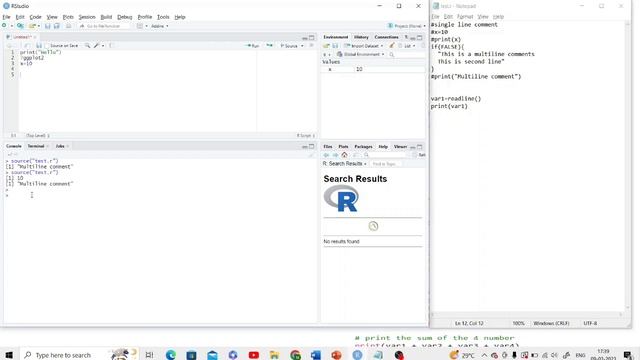Click the Run button in editor
The height and width of the screenshot is (360, 640).
click(253, 46)
